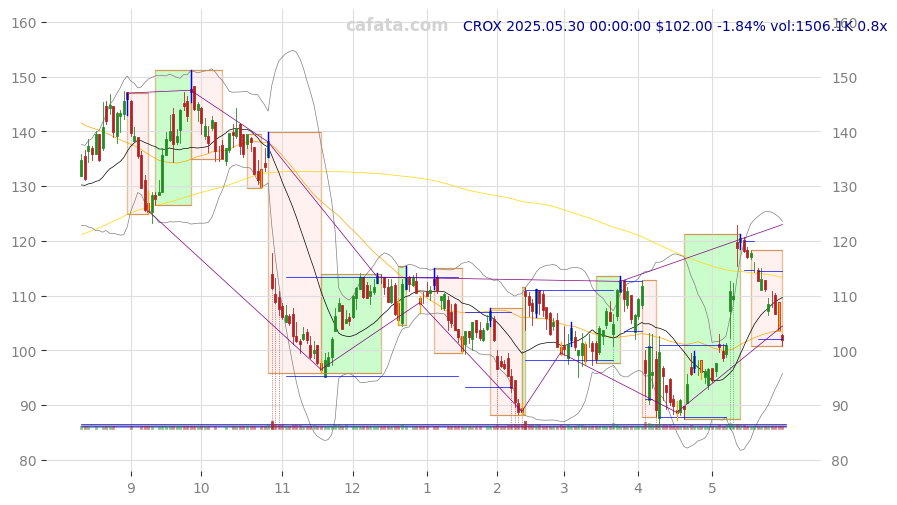
Task: Select the 160 label on the left price axis
Action: 23,23
